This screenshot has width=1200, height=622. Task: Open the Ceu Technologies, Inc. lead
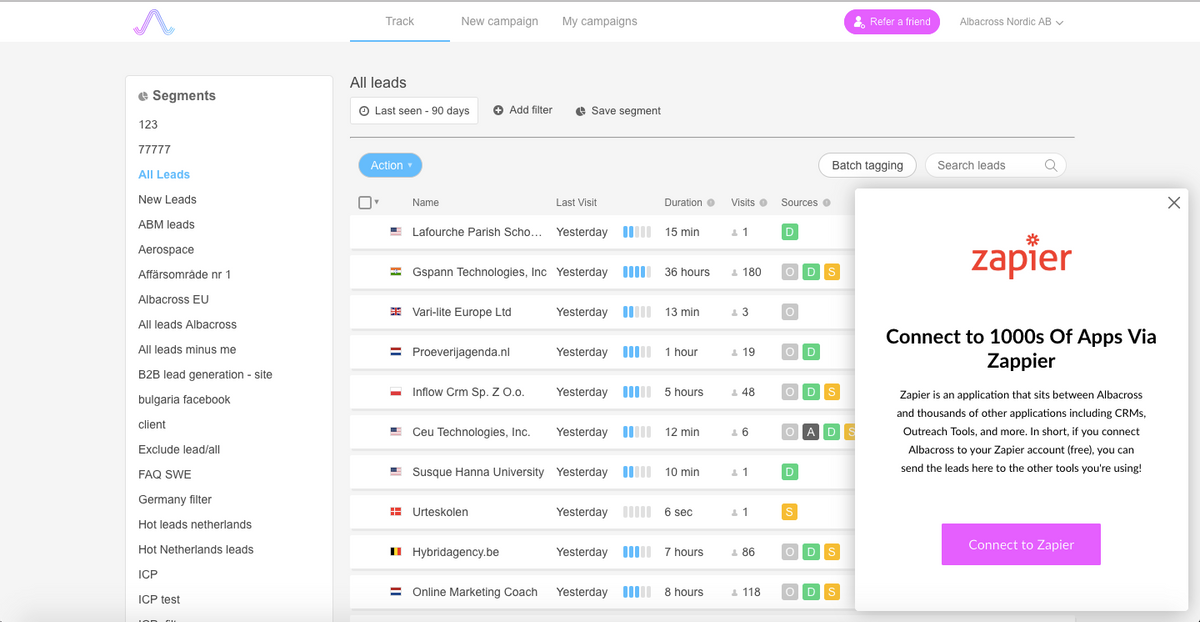471,432
